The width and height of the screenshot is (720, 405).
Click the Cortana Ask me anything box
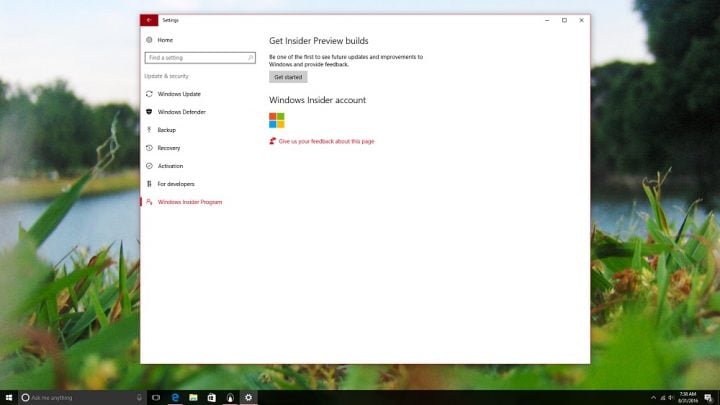tap(82, 398)
